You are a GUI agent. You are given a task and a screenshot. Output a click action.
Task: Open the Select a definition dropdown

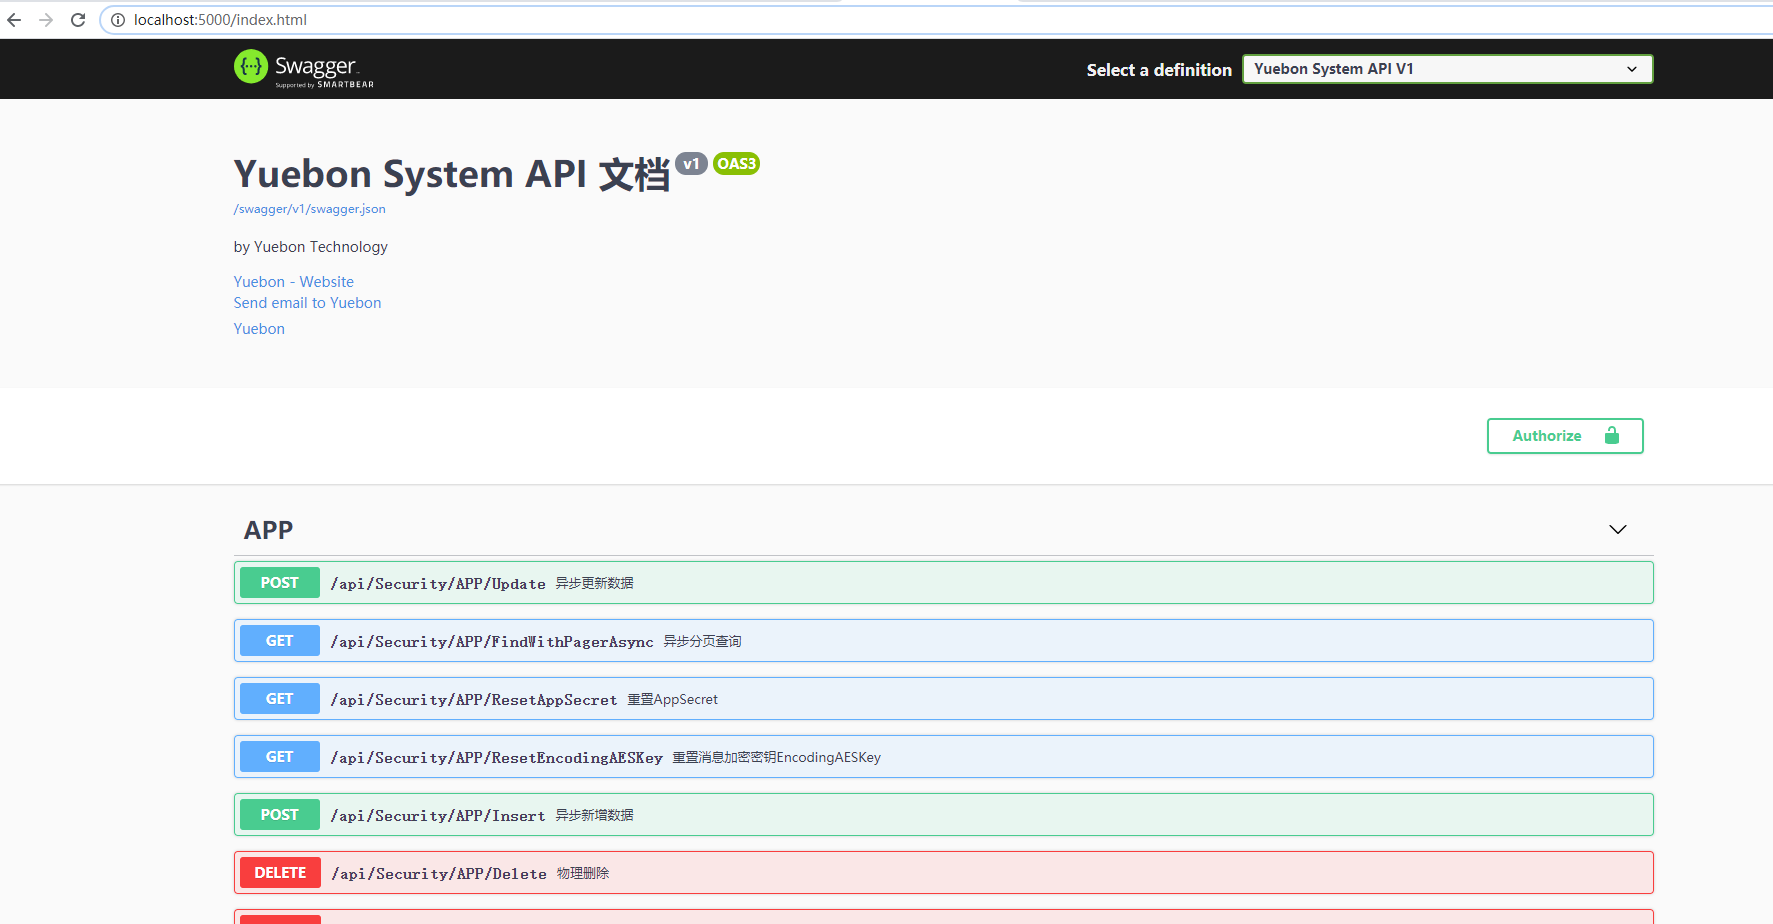pyautogui.click(x=1447, y=69)
